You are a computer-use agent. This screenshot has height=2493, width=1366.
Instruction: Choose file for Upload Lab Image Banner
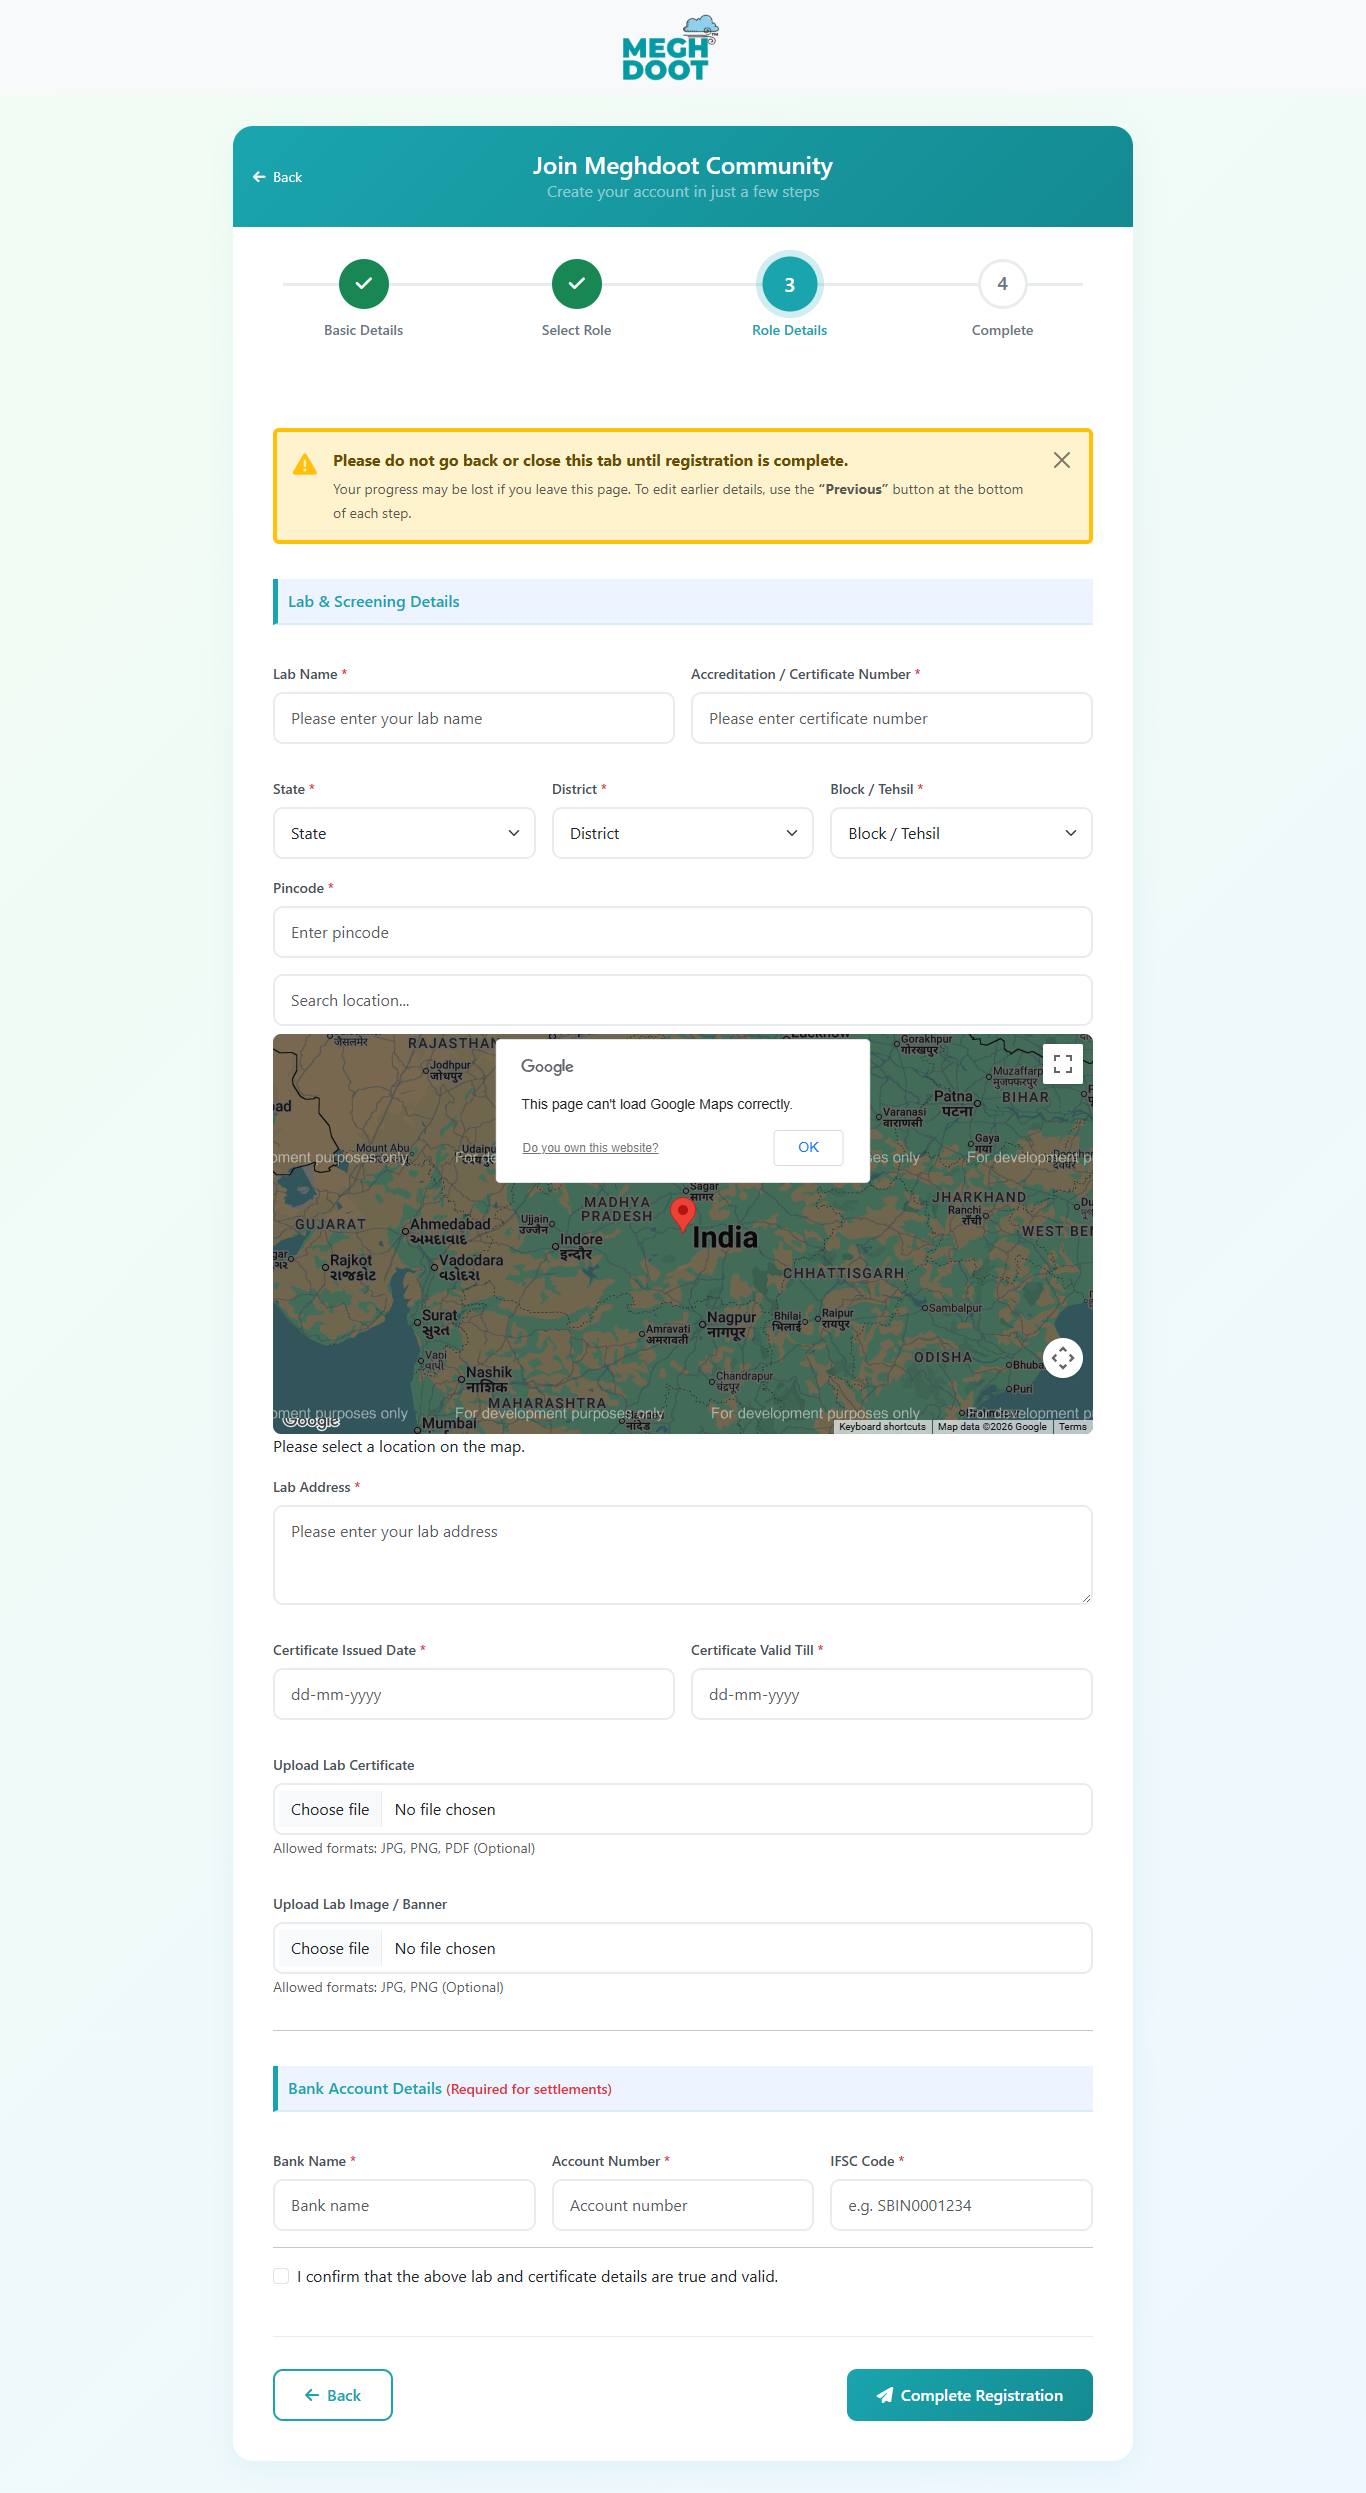click(x=330, y=1948)
